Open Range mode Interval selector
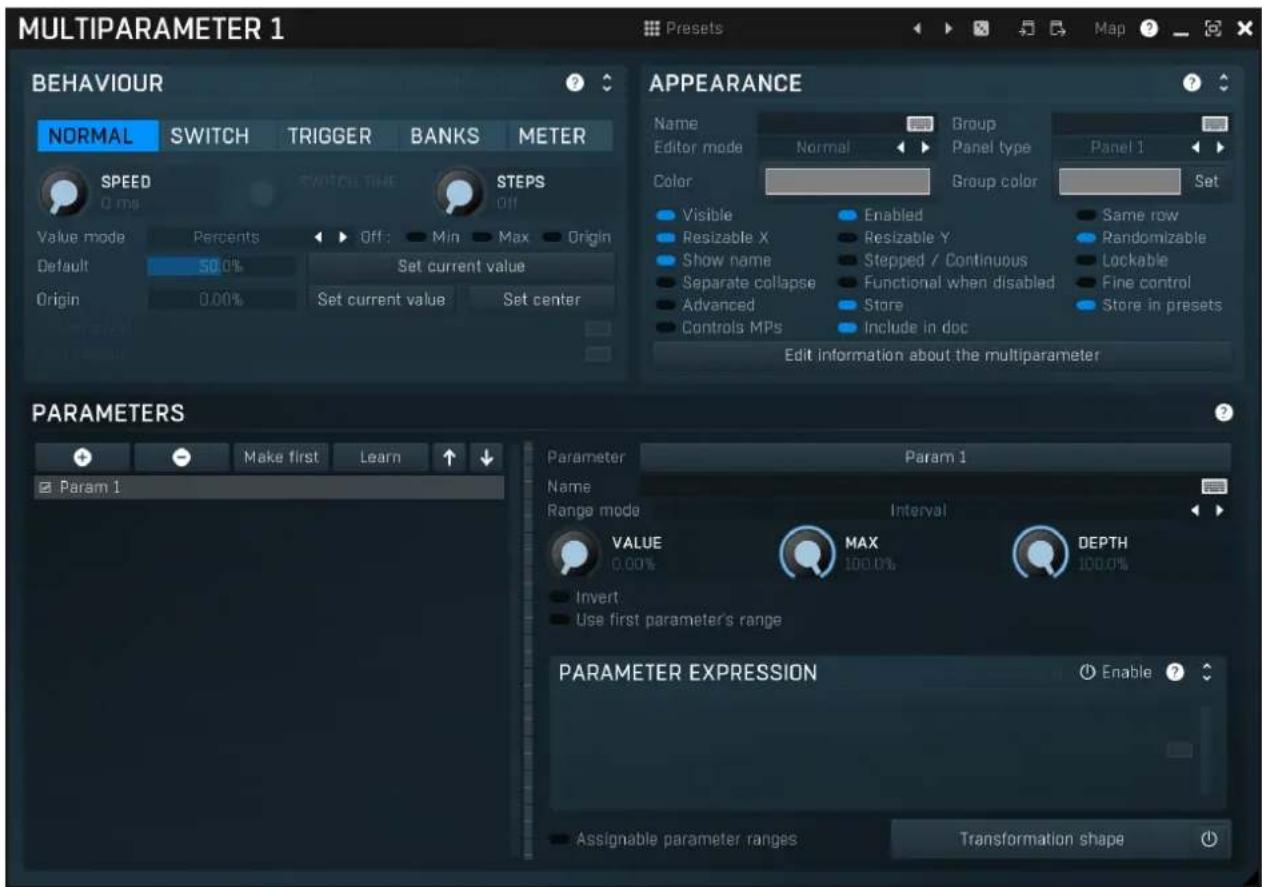 click(917, 510)
